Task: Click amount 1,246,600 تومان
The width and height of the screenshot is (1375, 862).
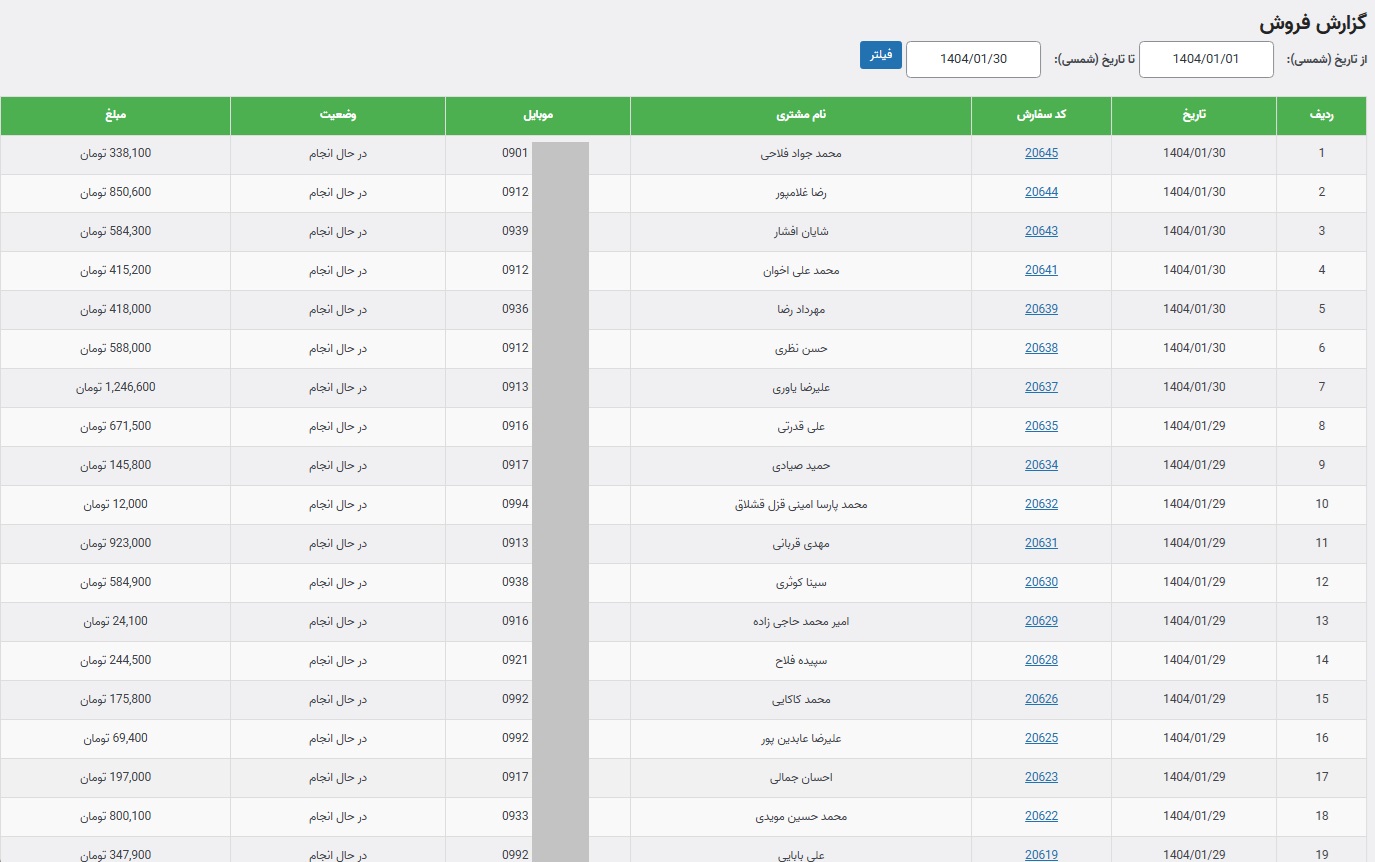Action: pyautogui.click(x=115, y=388)
